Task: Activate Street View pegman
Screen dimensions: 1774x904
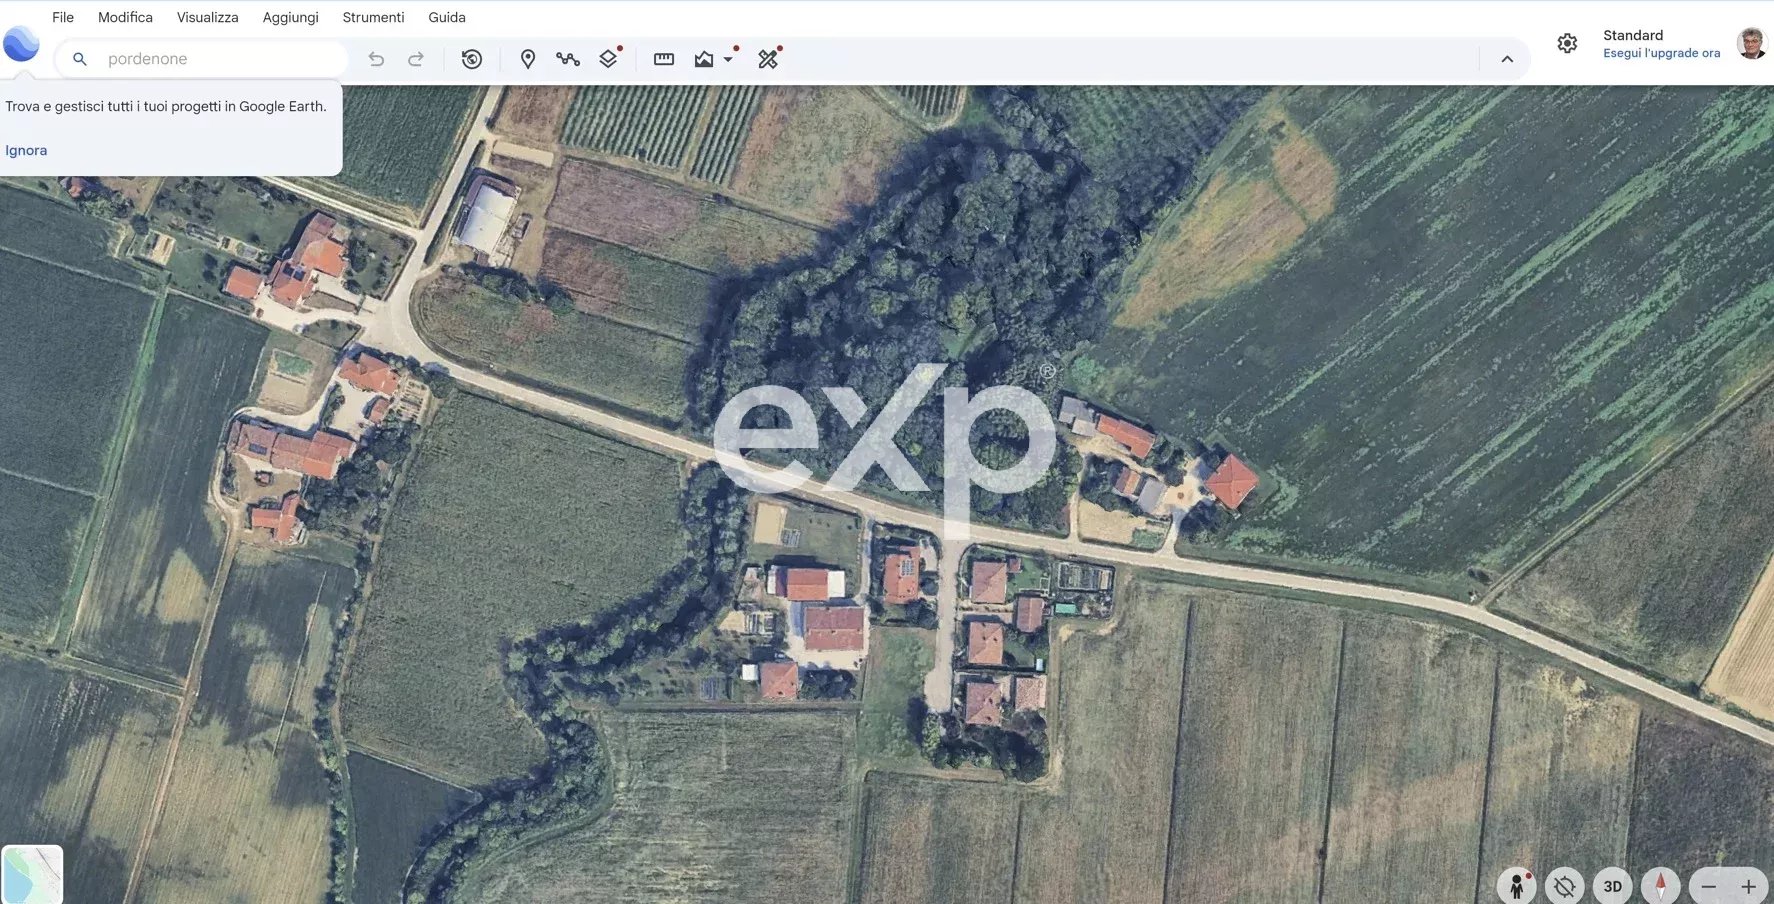Action: pyautogui.click(x=1516, y=886)
